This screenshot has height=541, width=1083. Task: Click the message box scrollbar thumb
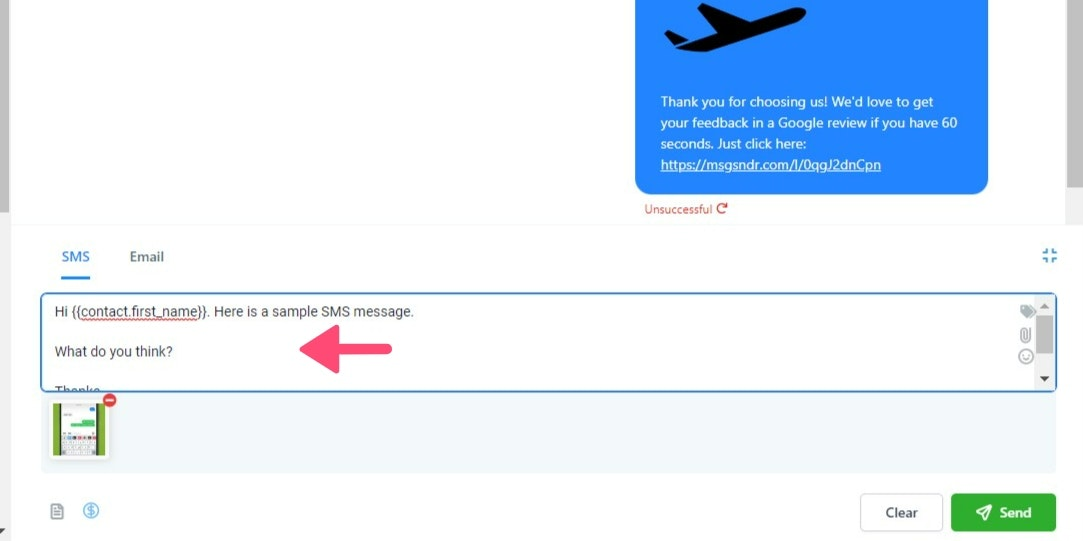pos(1044,334)
